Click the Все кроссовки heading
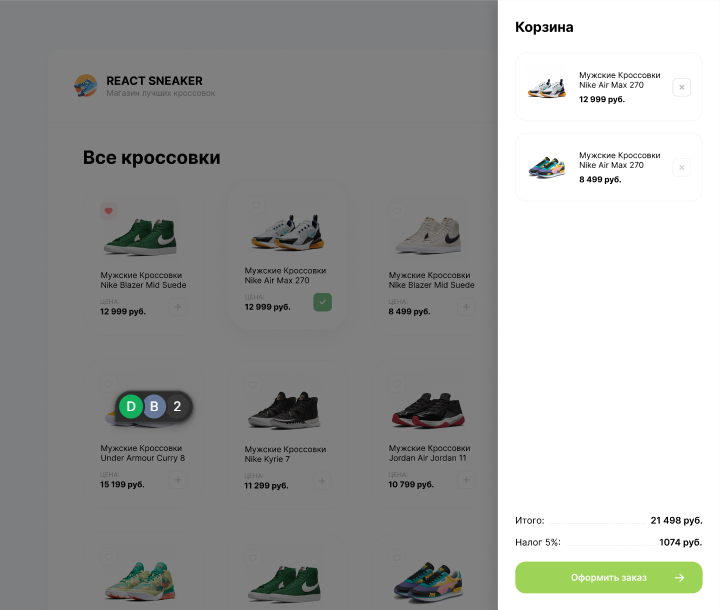The height and width of the screenshot is (610, 720). [x=152, y=158]
